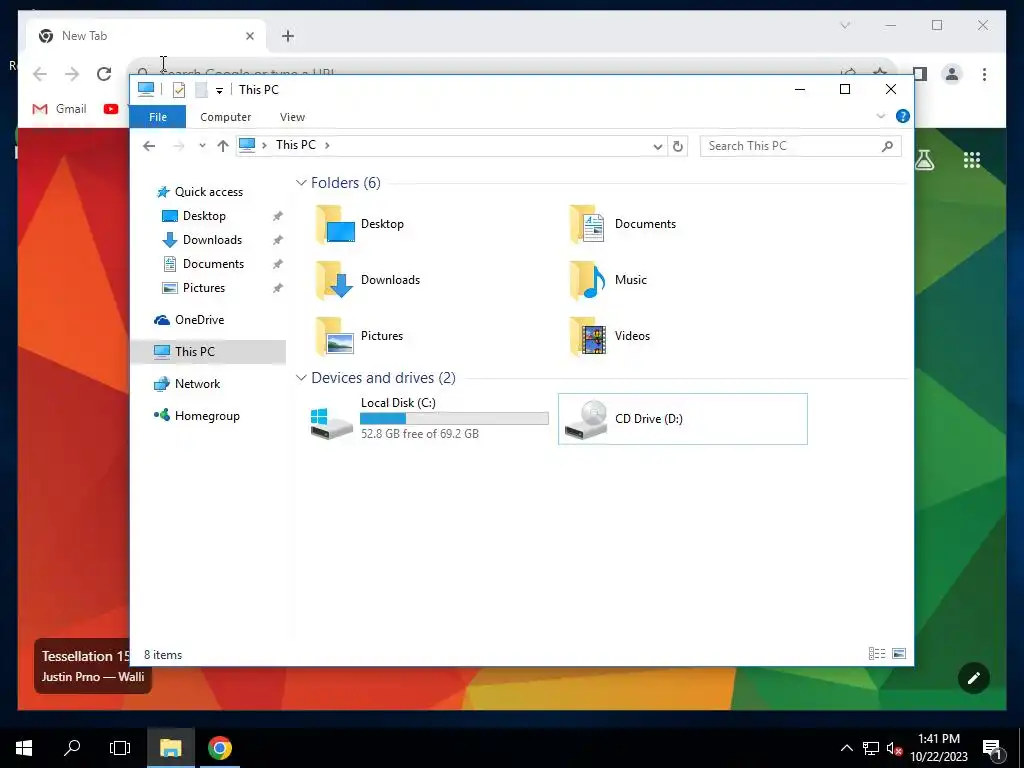Viewport: 1024px width, 768px height.
Task: Click the muted volume tray icon
Action: coord(894,748)
